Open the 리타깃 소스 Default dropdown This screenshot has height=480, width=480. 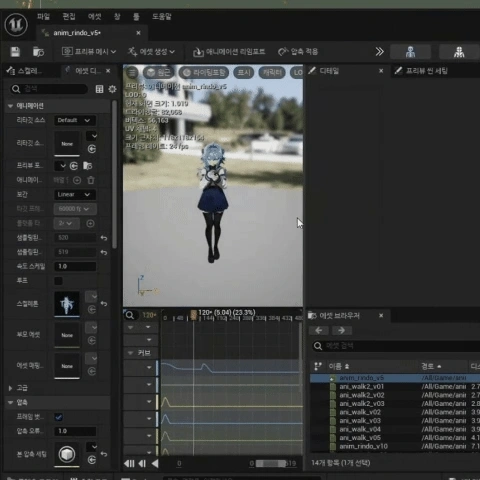(x=75, y=120)
